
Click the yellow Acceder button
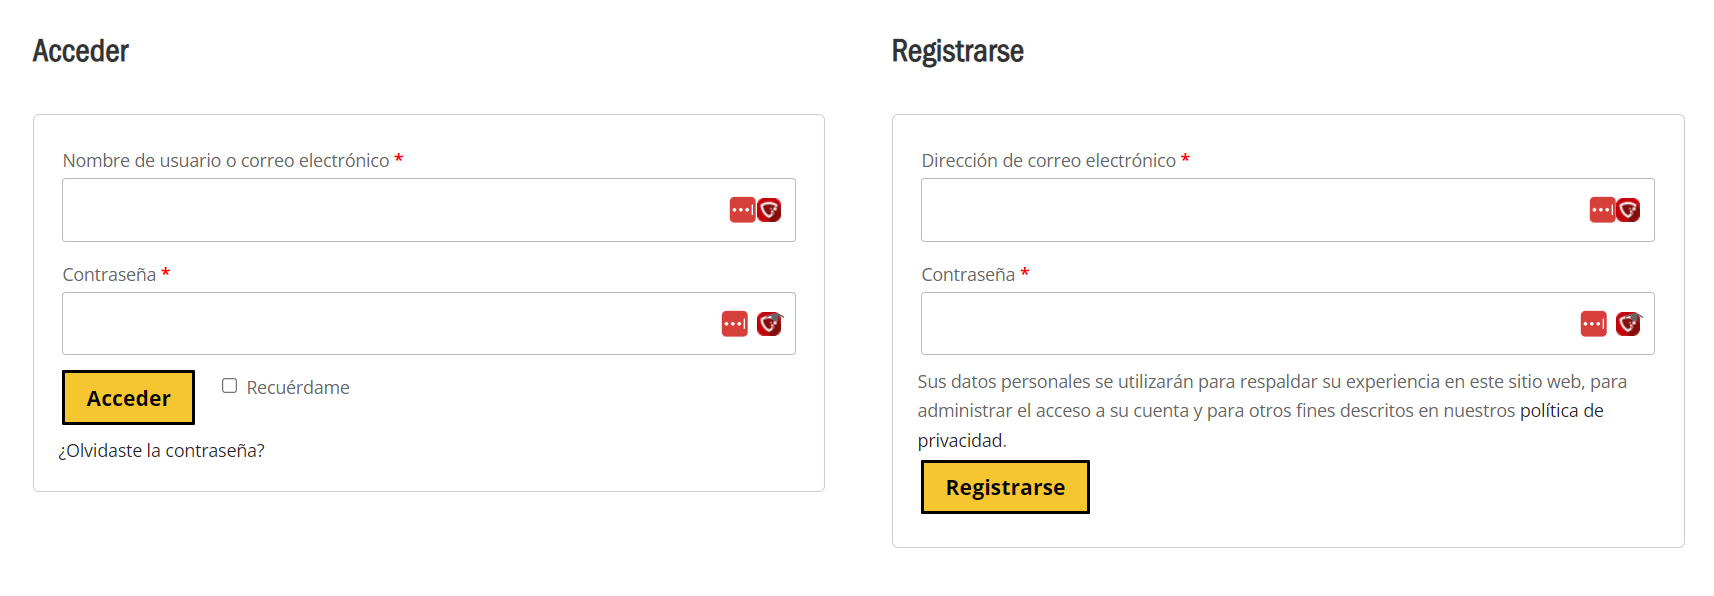pos(128,398)
